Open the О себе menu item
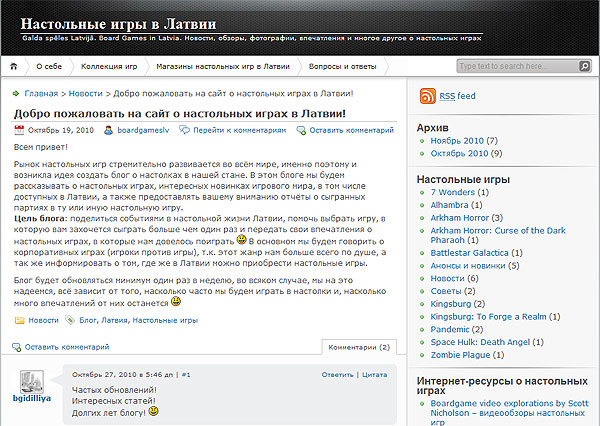 point(49,66)
